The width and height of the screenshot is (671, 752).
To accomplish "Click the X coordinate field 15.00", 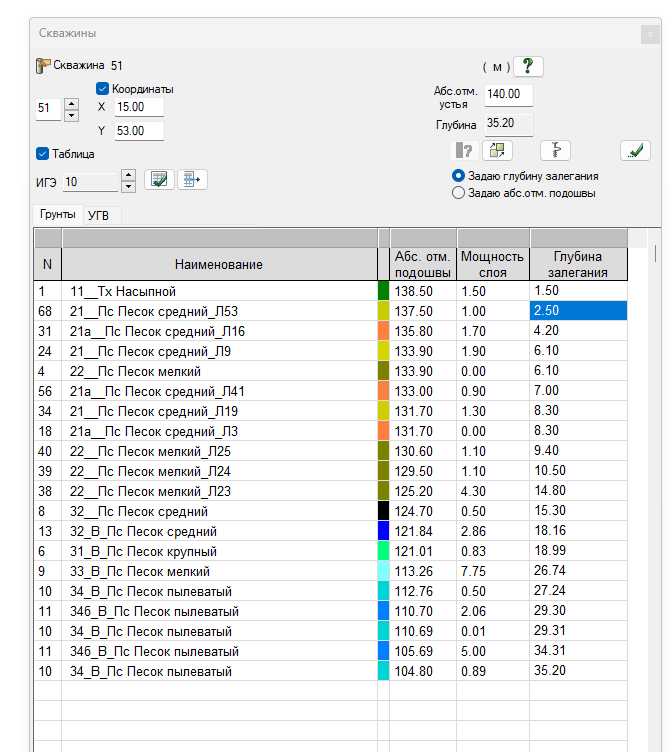I will [x=139, y=107].
